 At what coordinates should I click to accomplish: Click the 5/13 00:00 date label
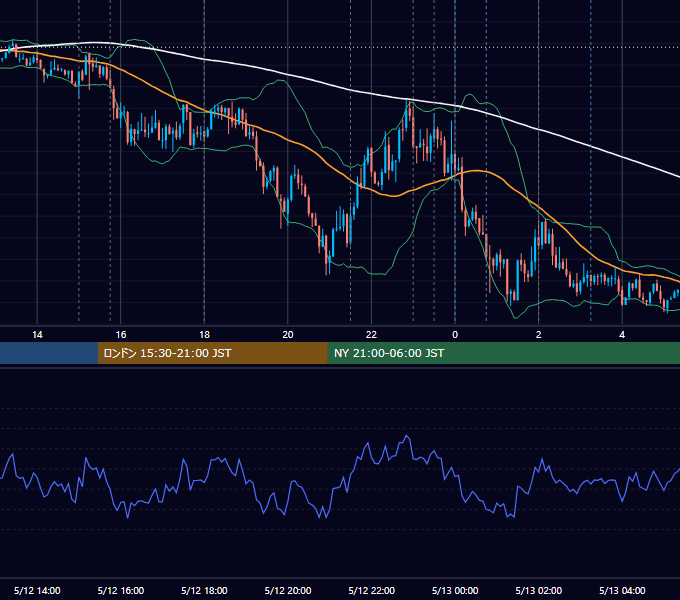click(x=455, y=590)
